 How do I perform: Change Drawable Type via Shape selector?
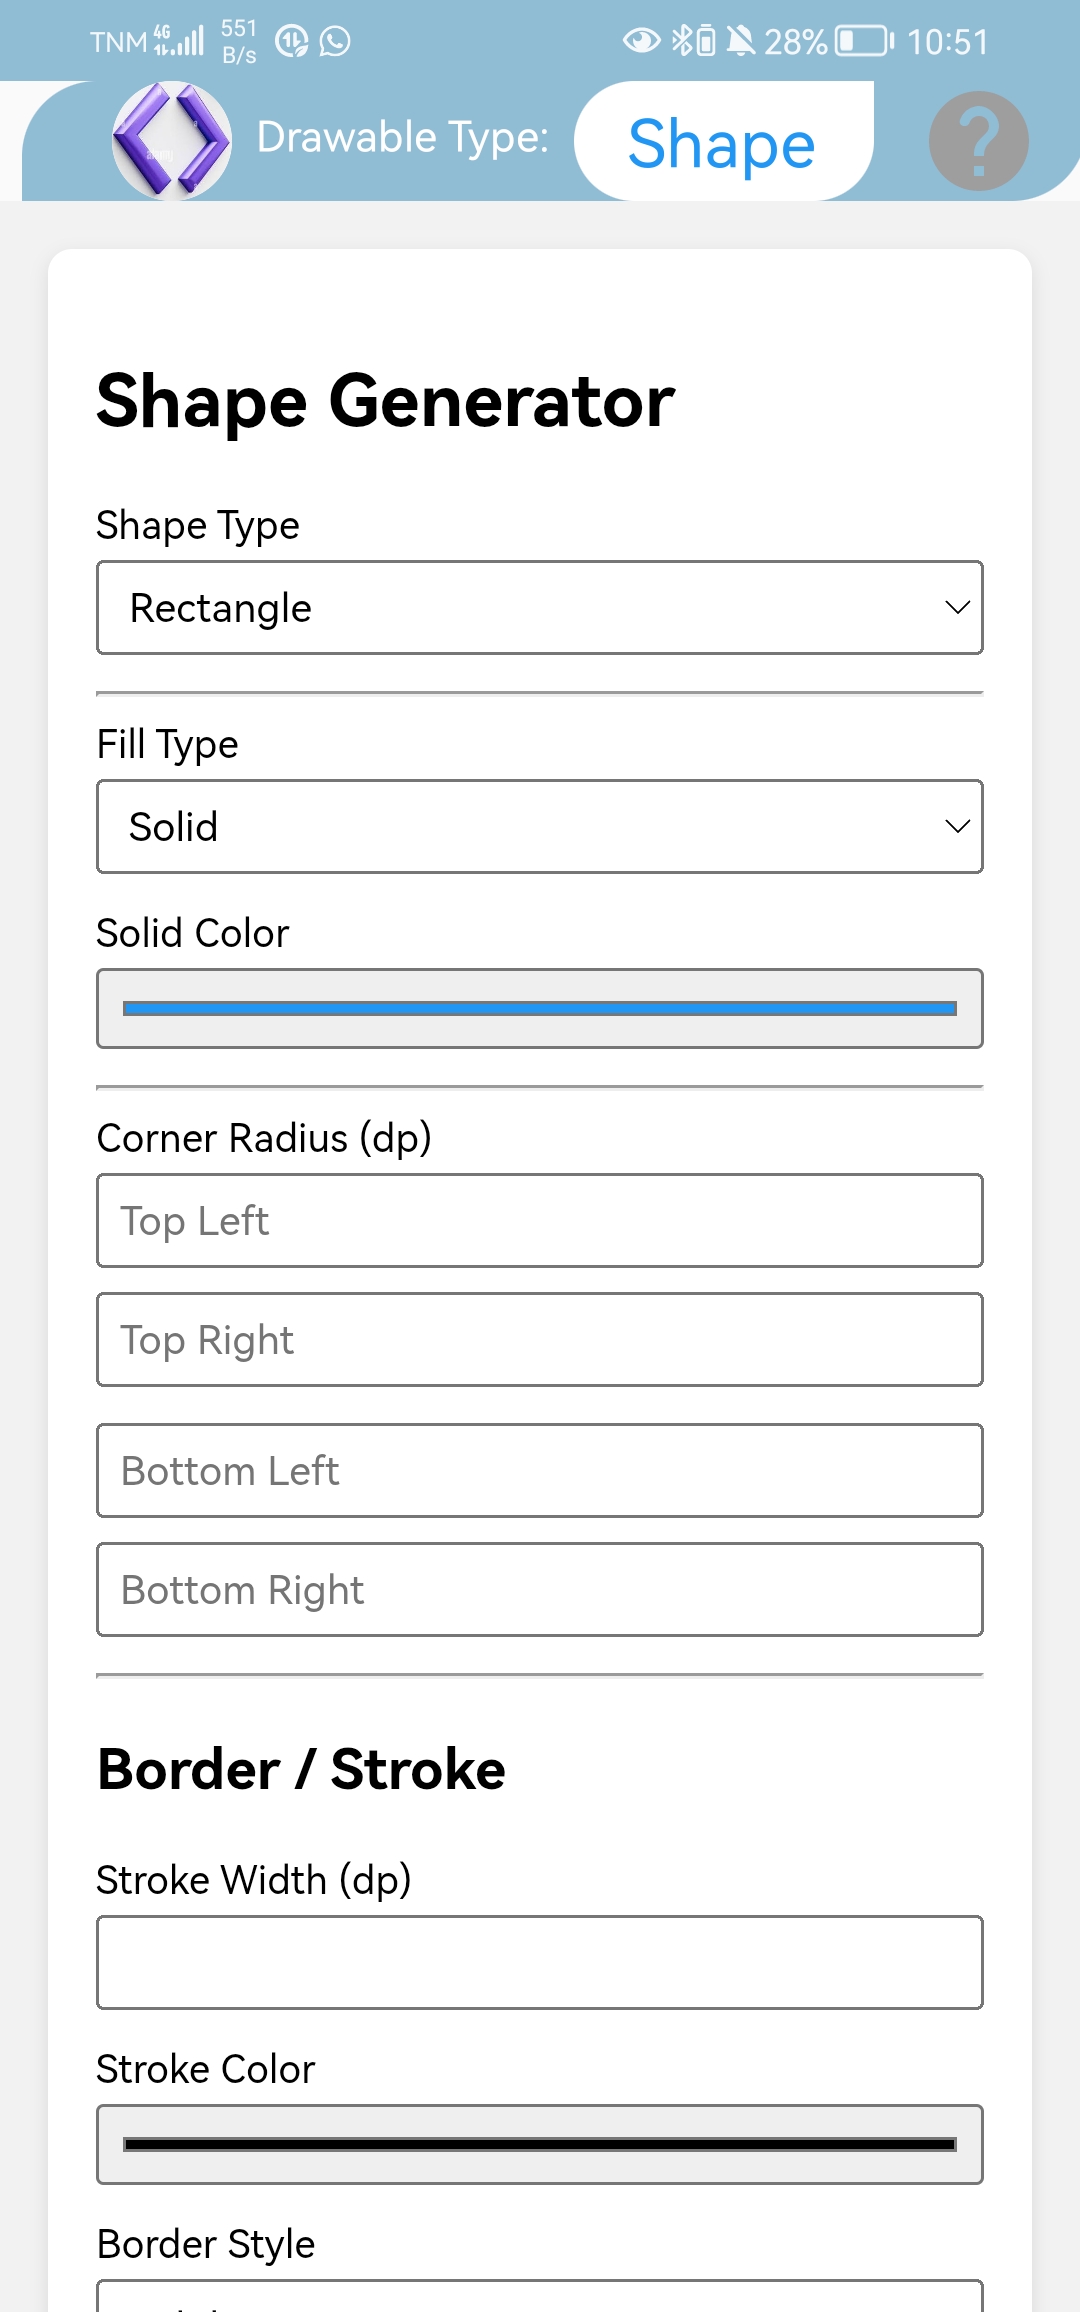(x=722, y=143)
